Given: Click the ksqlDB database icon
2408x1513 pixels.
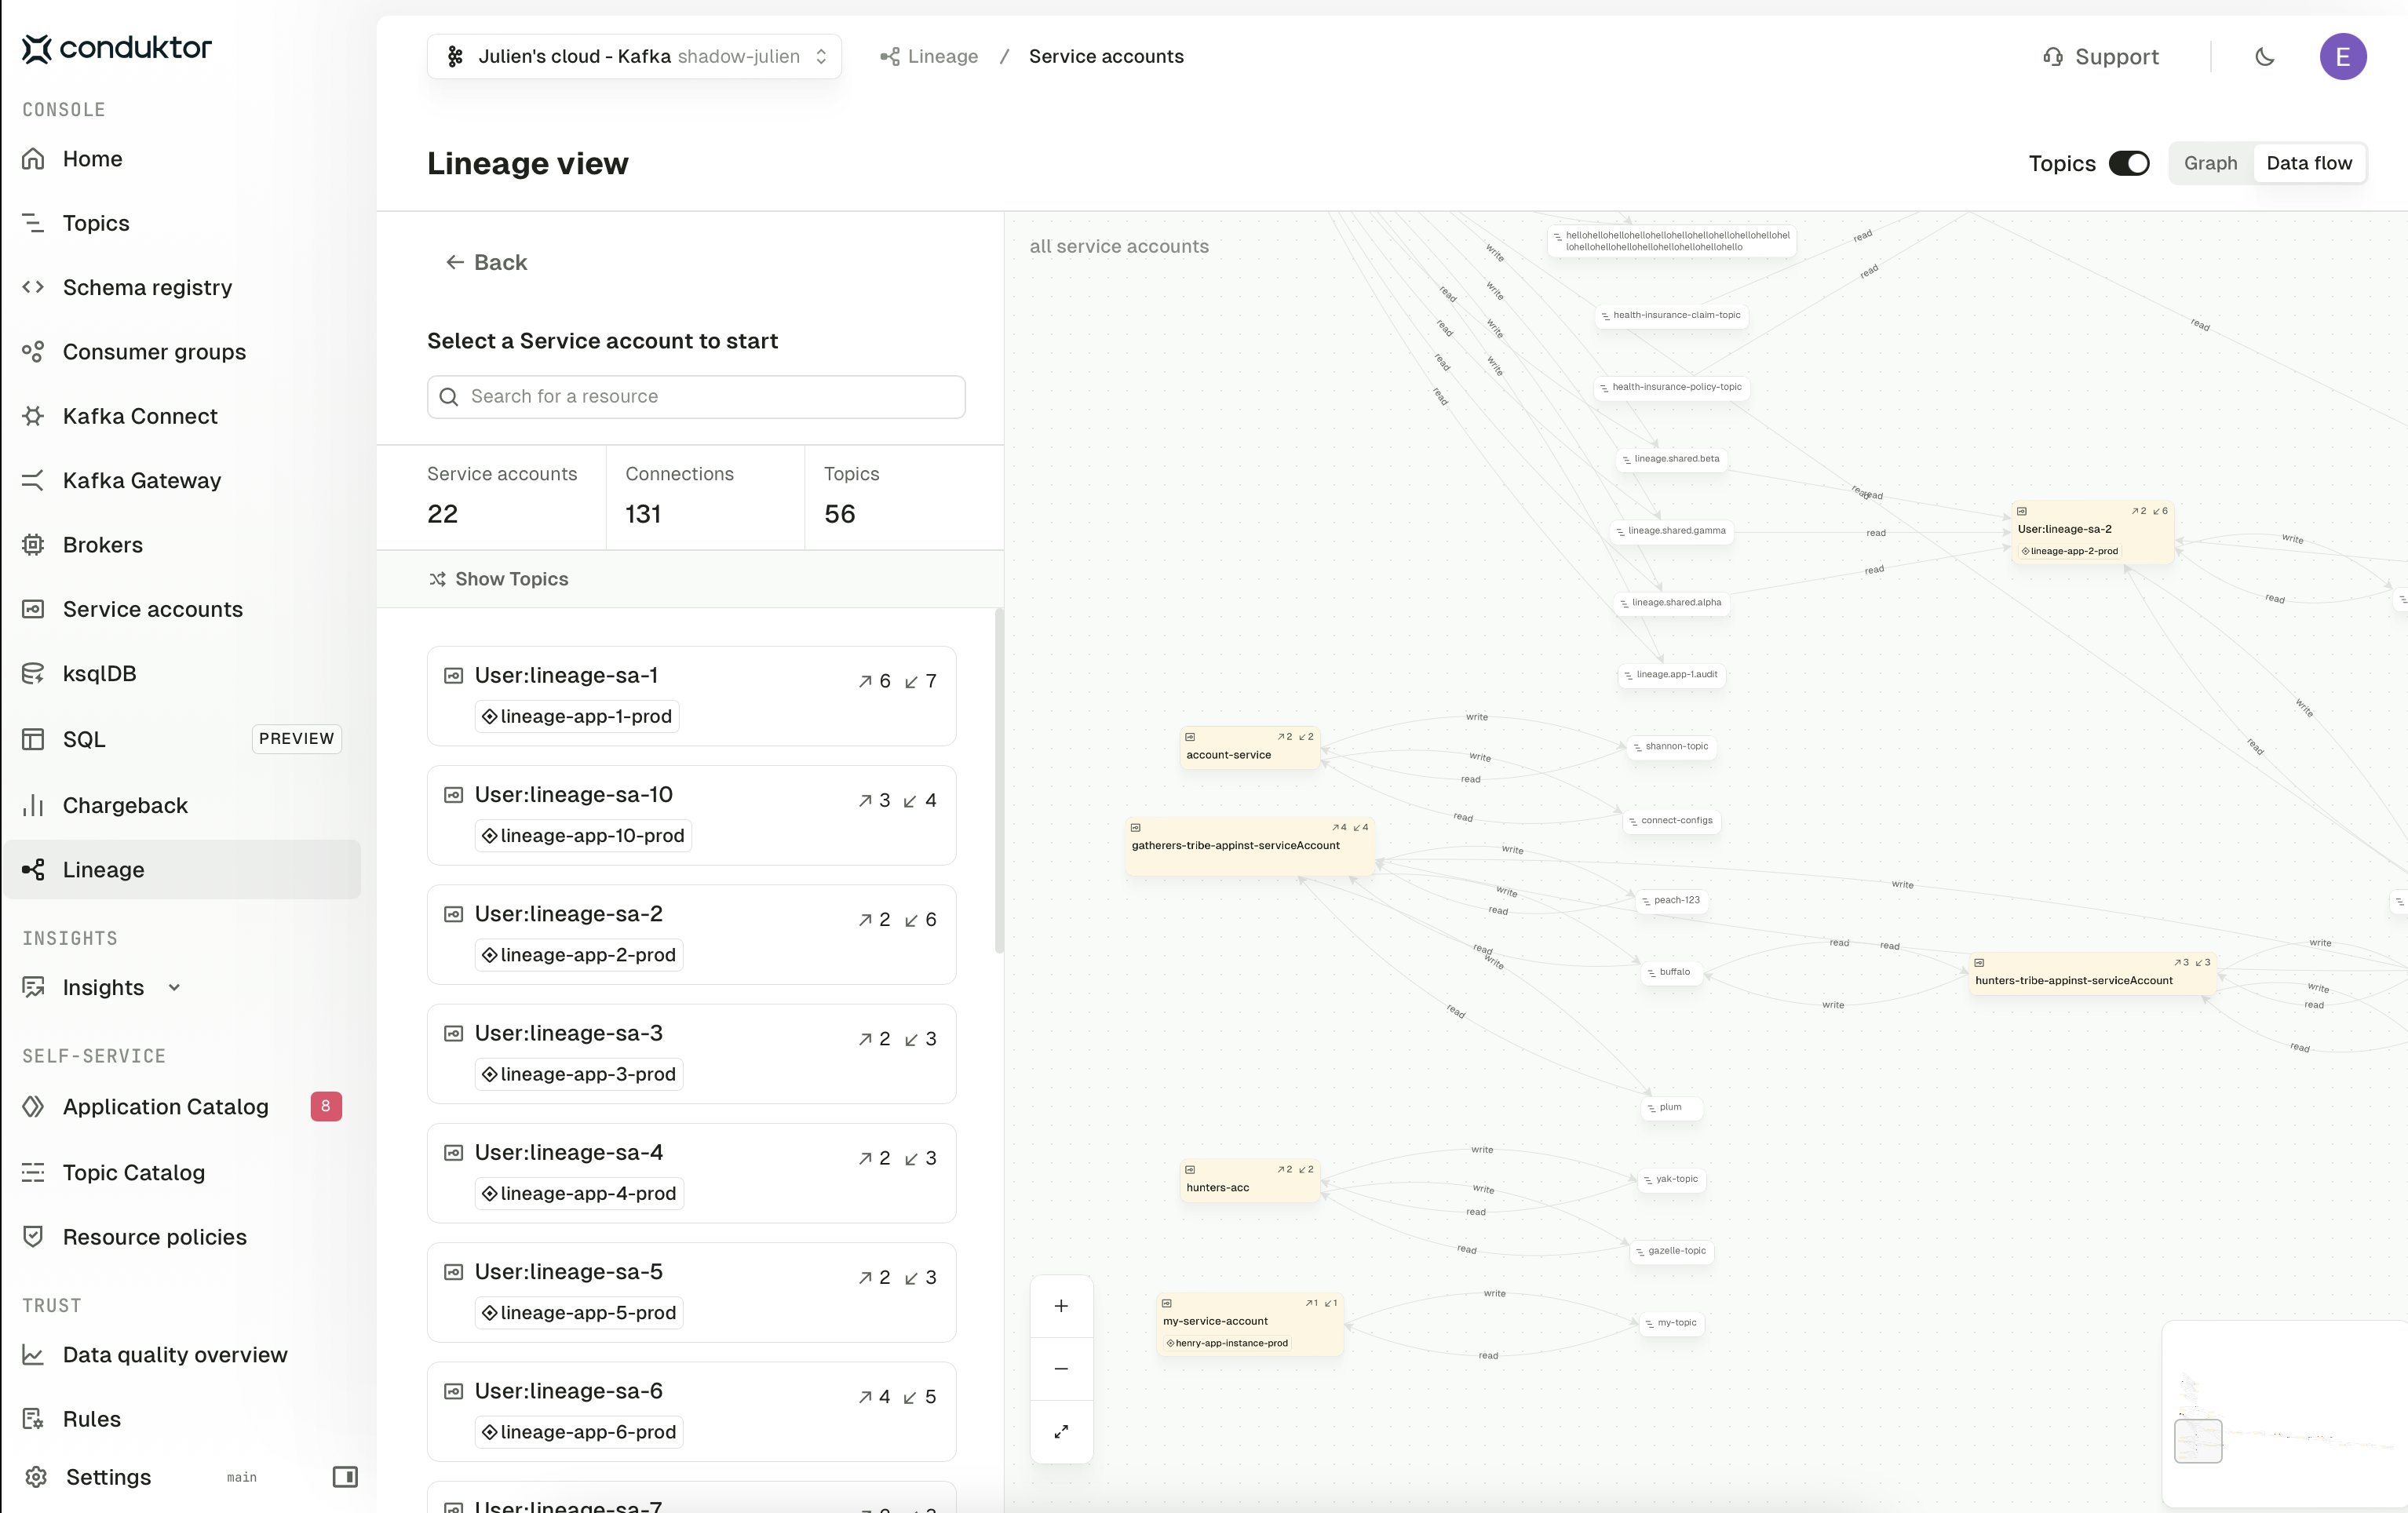Looking at the screenshot, I should tap(33, 674).
